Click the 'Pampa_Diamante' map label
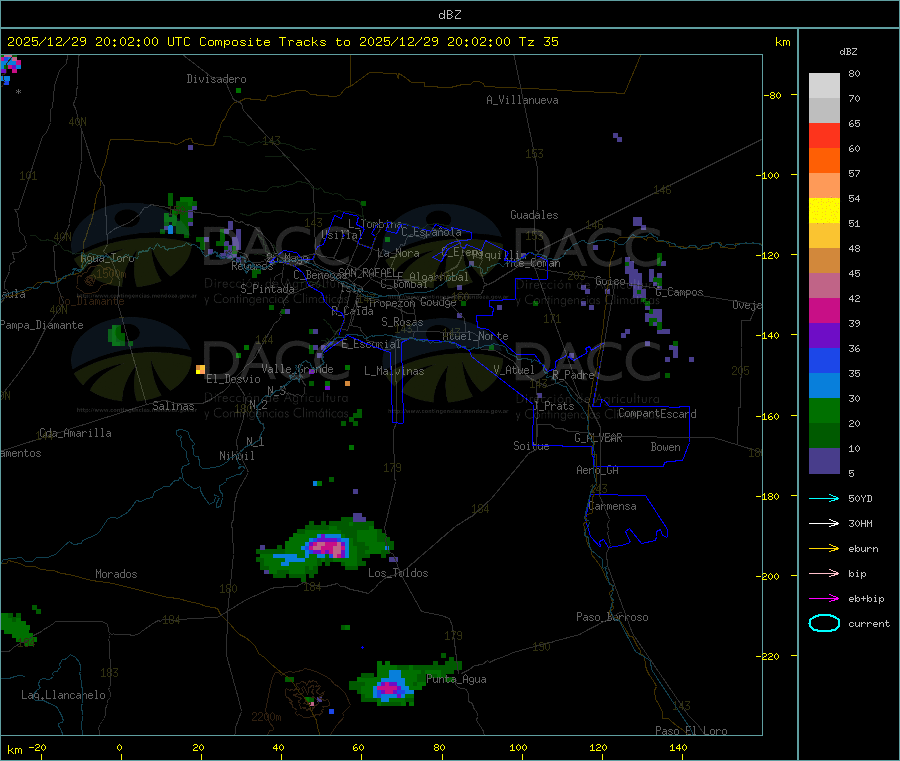Image resolution: width=900 pixels, height=761 pixels. pos(42,325)
